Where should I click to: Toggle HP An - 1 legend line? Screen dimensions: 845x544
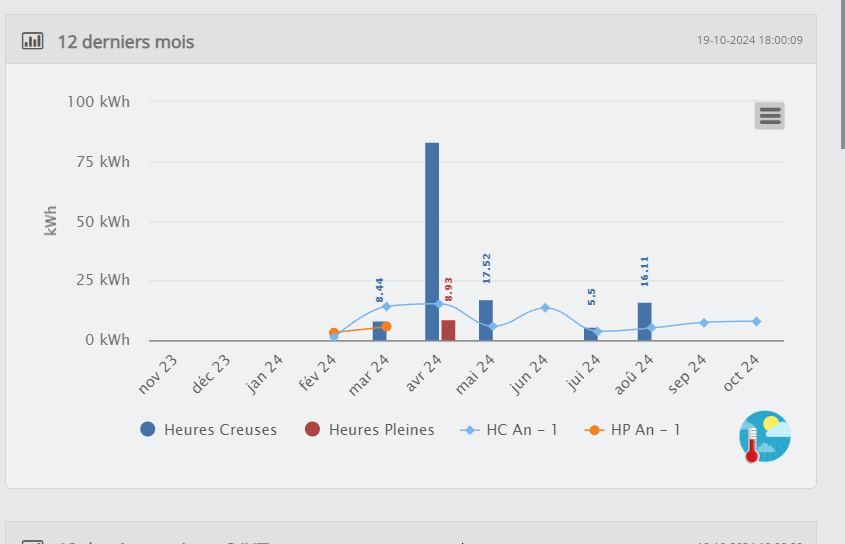[x=632, y=430]
